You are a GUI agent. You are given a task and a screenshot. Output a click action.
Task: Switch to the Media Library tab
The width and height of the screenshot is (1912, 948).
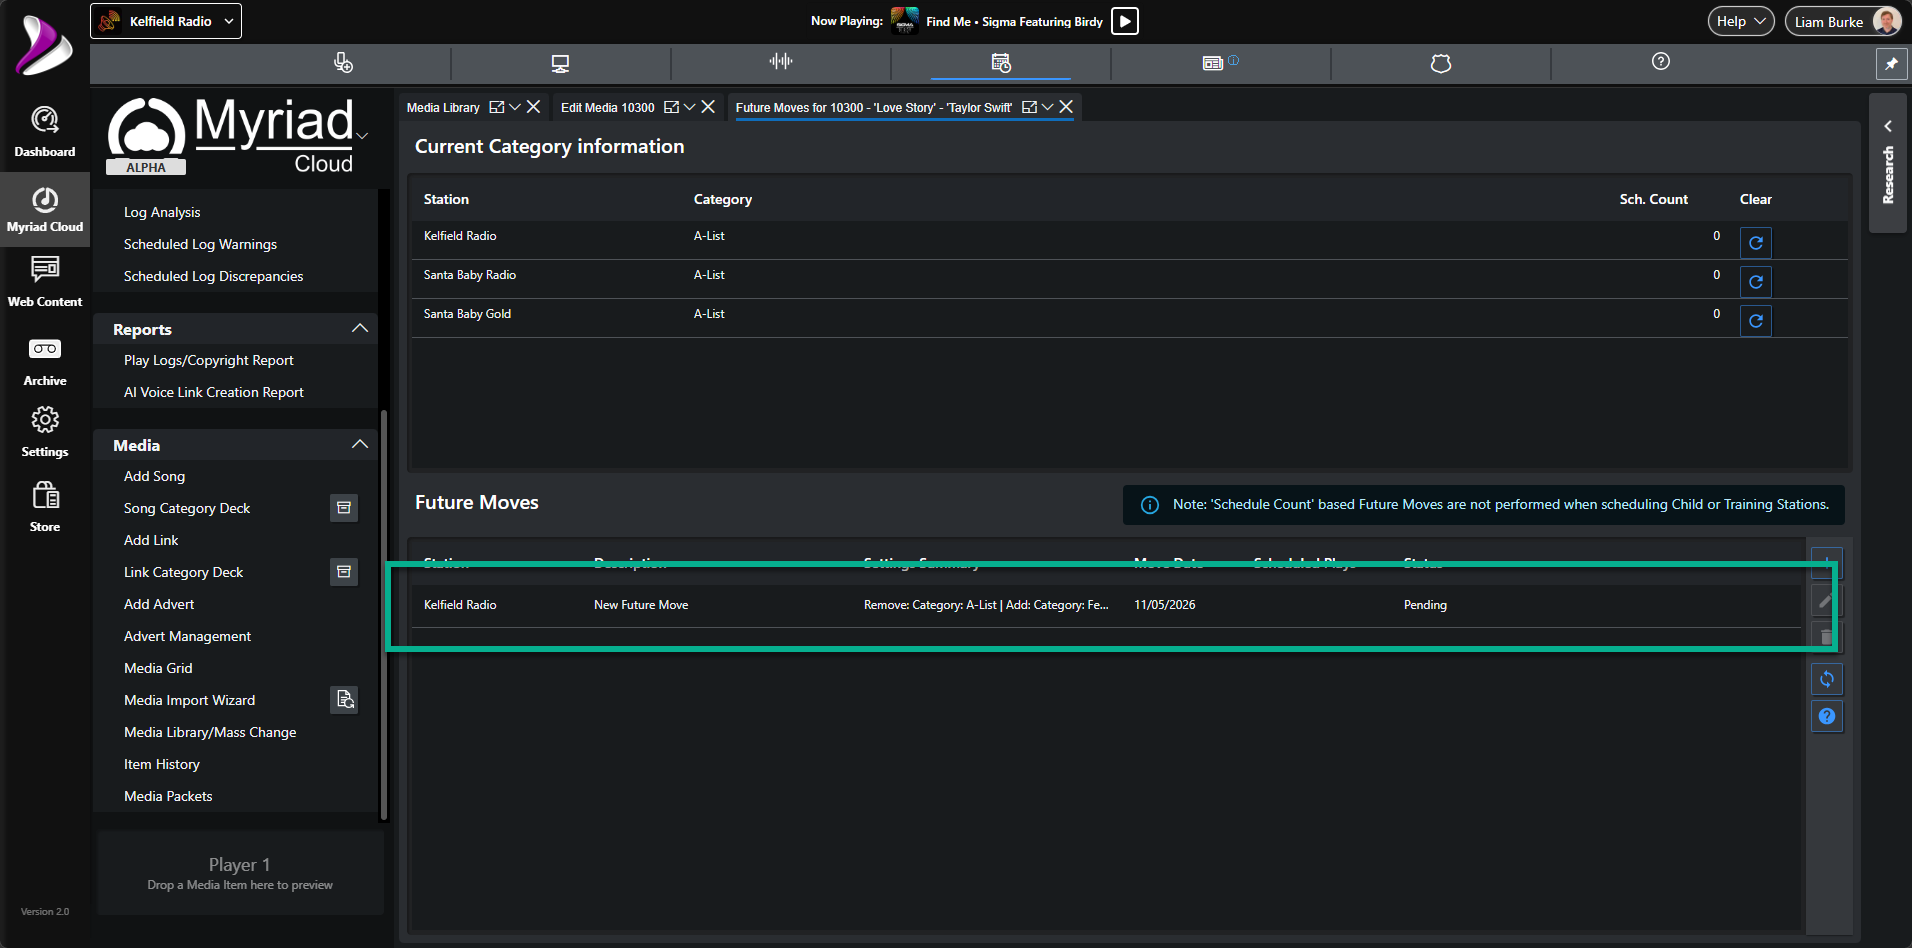click(443, 108)
